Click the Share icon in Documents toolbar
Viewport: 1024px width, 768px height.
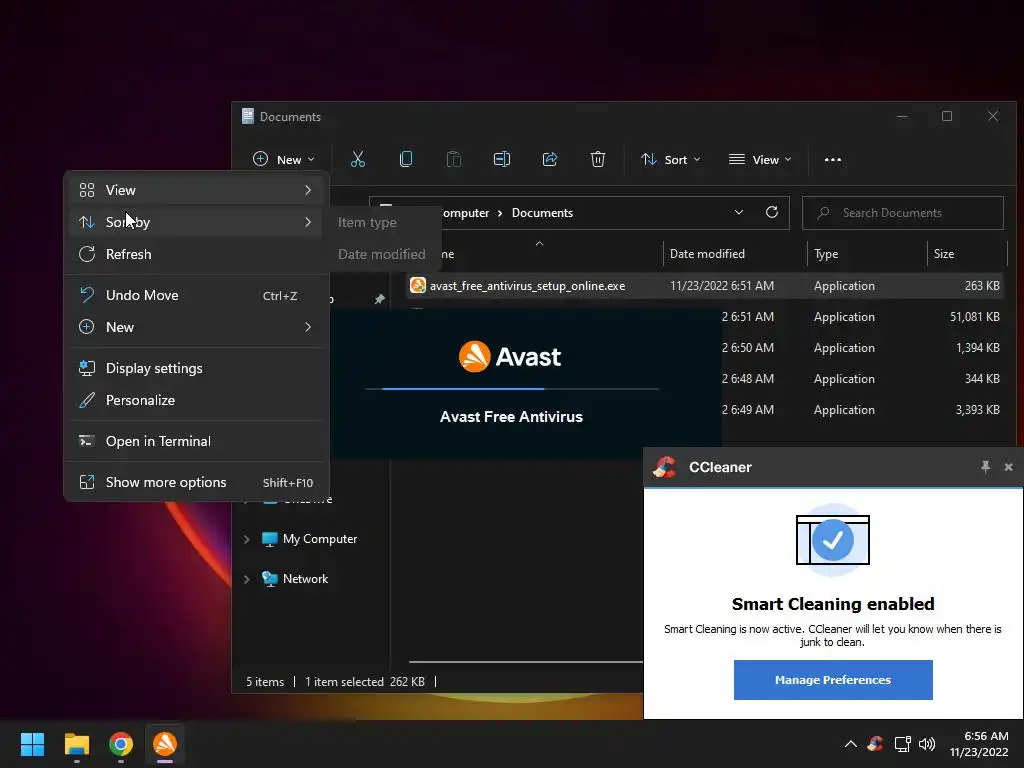[550, 159]
